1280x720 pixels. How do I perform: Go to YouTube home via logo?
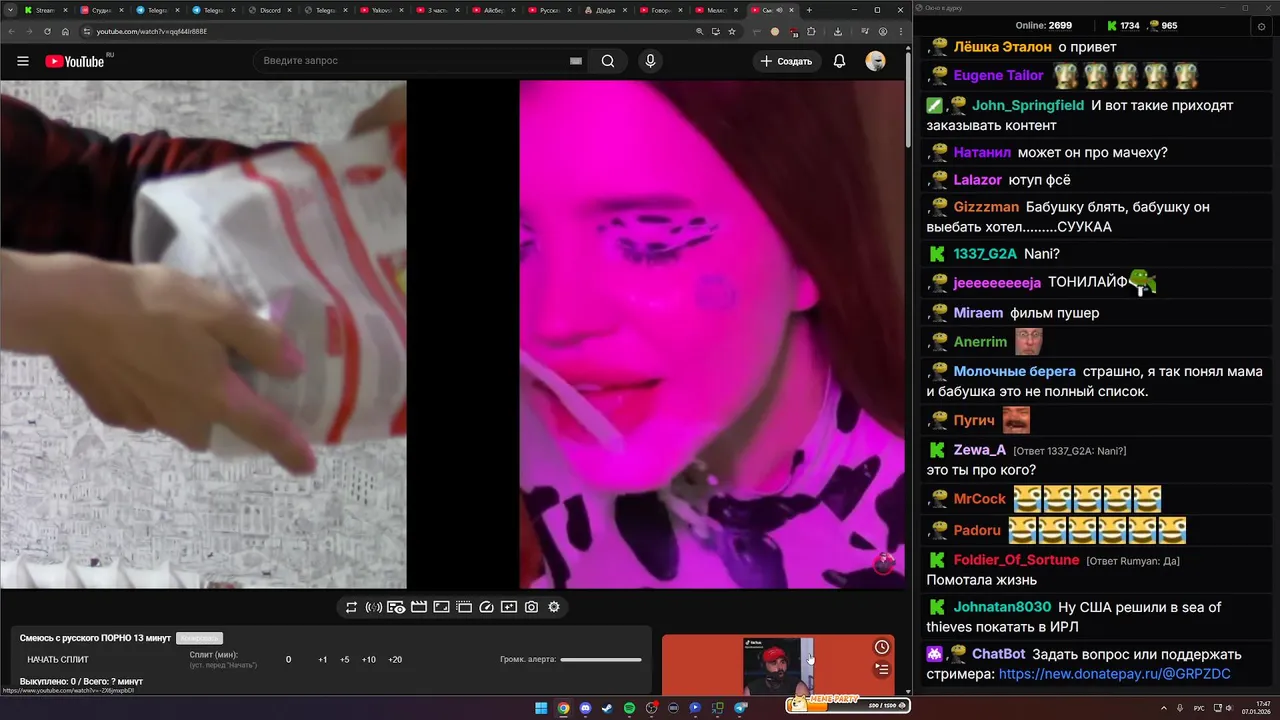pyautogui.click(x=75, y=61)
